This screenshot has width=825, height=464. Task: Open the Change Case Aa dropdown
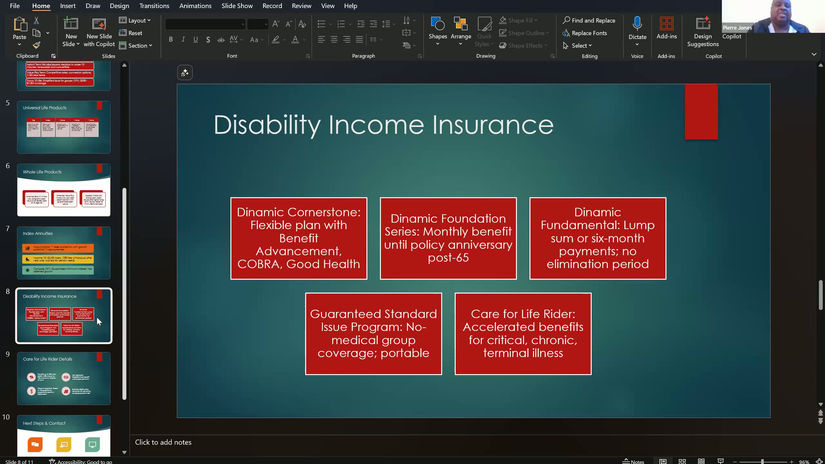coord(256,40)
